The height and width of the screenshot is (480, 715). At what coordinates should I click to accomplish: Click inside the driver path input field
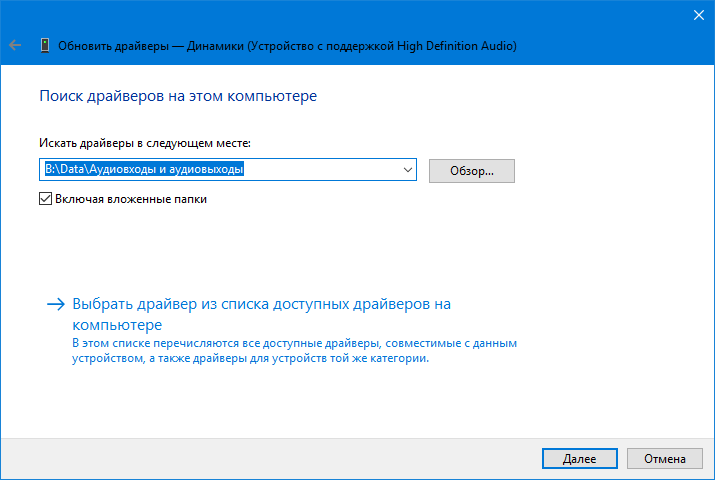[320, 171]
